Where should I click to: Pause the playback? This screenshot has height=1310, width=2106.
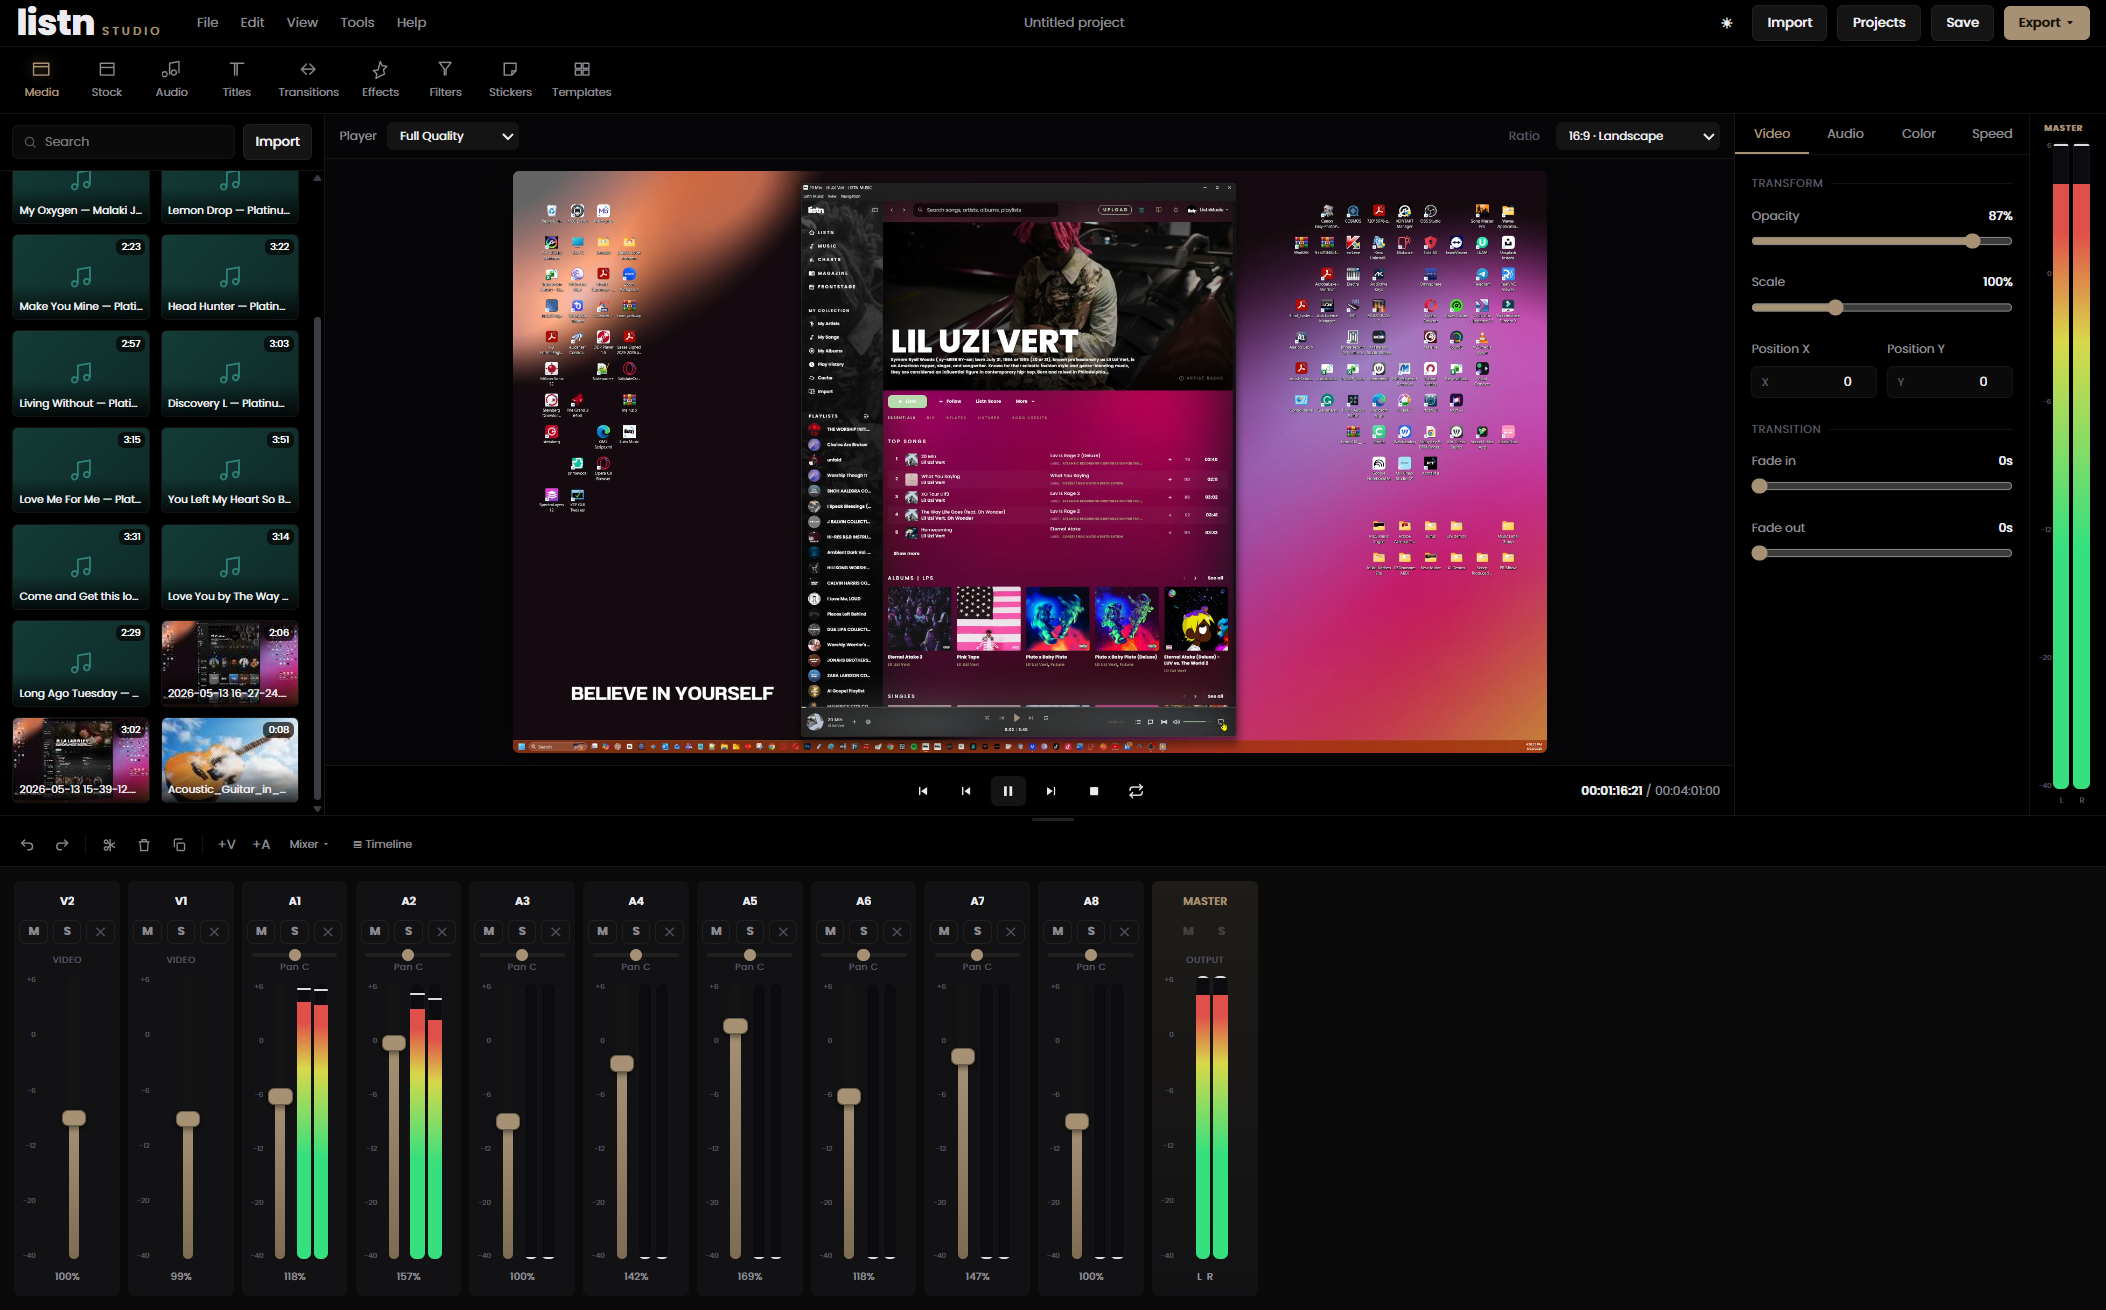[1008, 791]
